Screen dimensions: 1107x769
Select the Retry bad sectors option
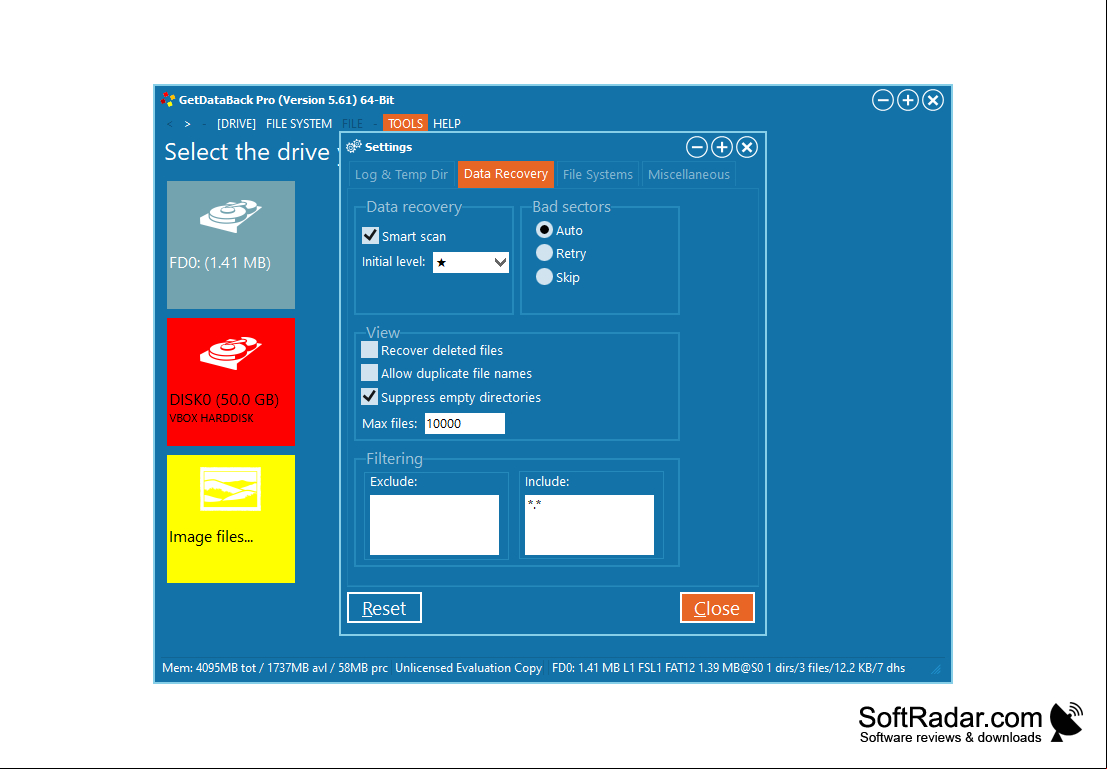(544, 253)
